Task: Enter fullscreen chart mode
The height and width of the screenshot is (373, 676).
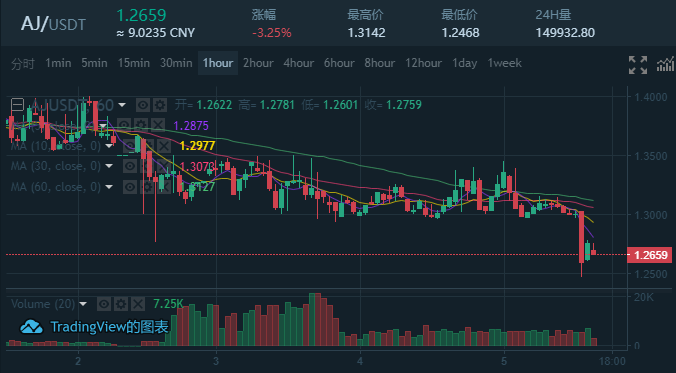Action: pos(638,65)
